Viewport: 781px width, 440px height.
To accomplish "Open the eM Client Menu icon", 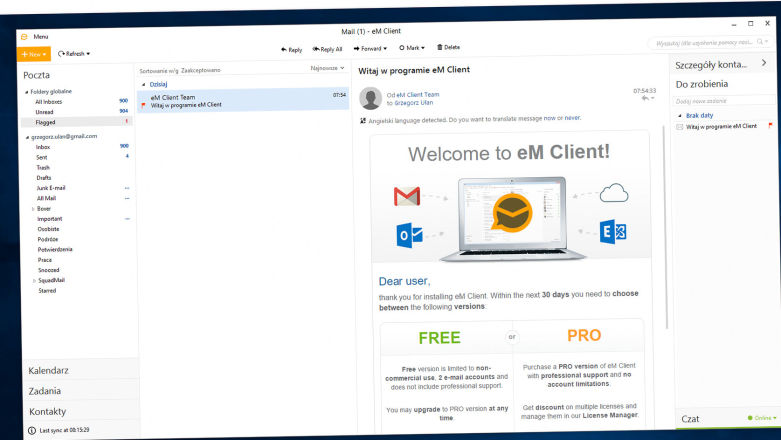I will [24, 37].
